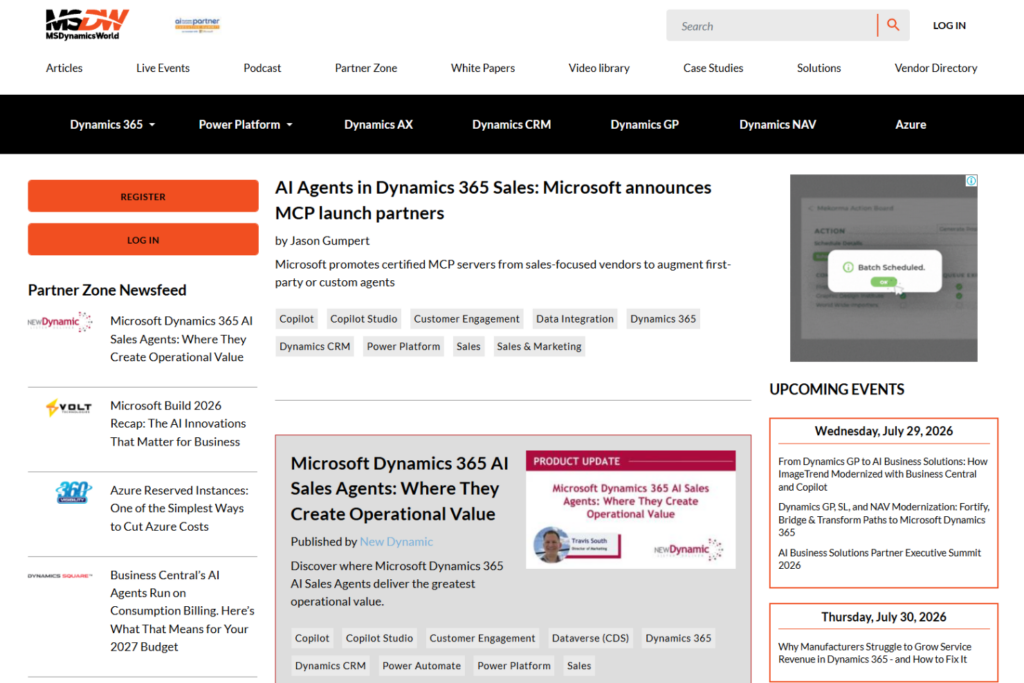This screenshot has width=1024, height=683.
Task: Click the Dynamics 365 tag under first article
Action: click(663, 319)
